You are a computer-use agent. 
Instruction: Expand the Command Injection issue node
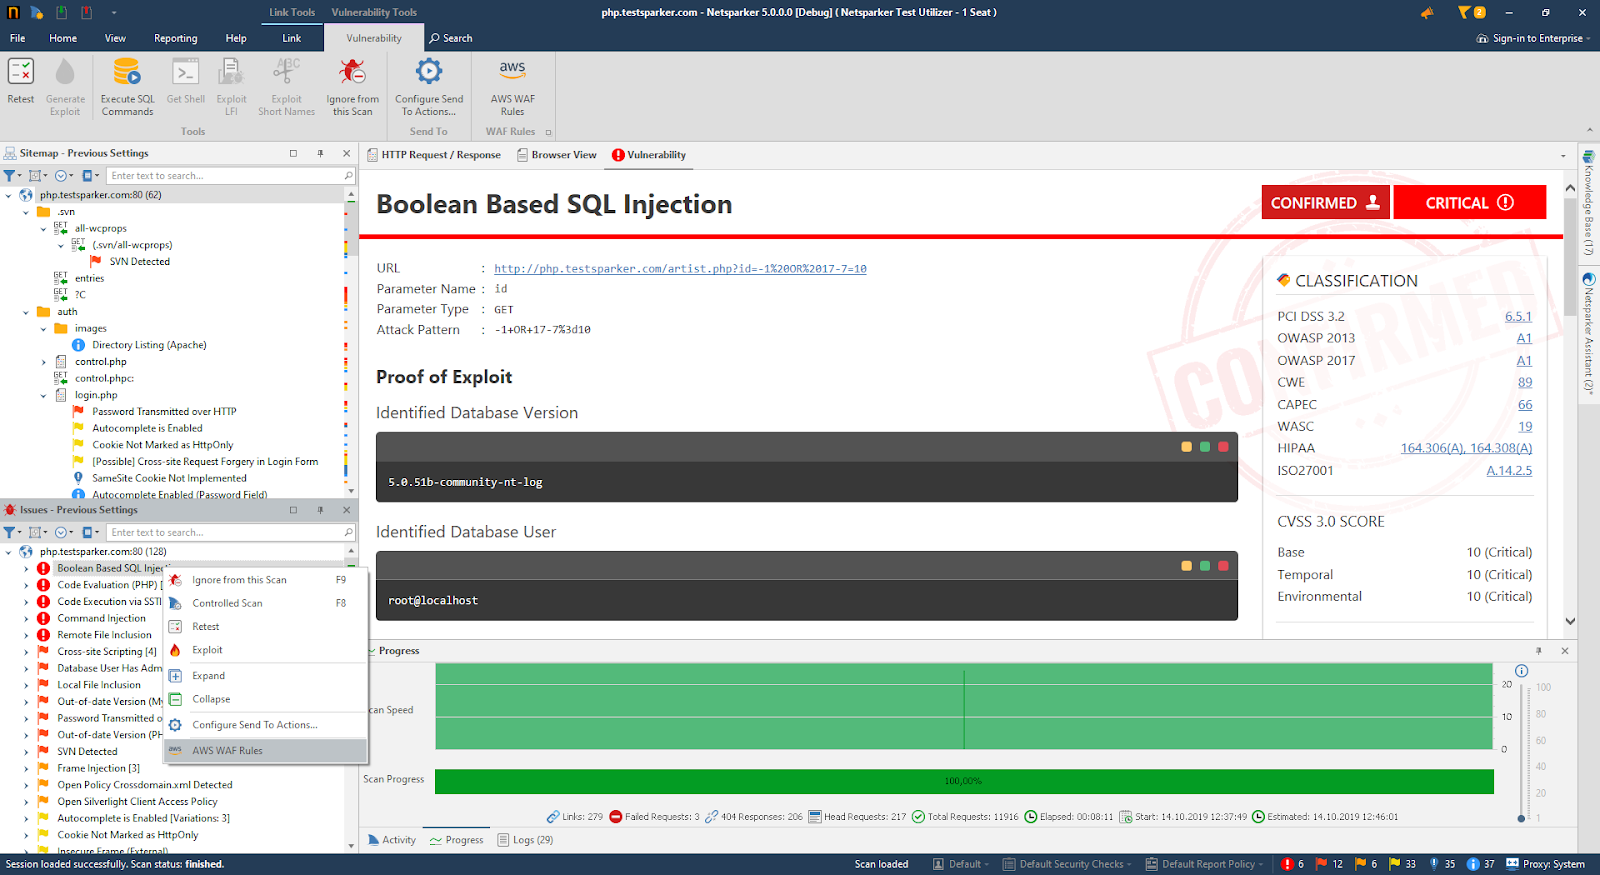(26, 619)
